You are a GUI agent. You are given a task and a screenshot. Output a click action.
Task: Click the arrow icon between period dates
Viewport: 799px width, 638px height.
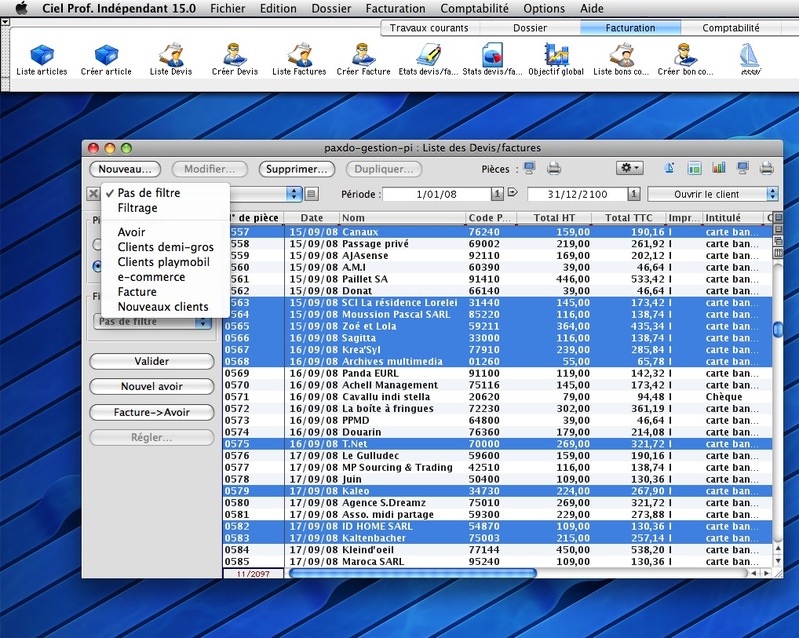pos(513,193)
